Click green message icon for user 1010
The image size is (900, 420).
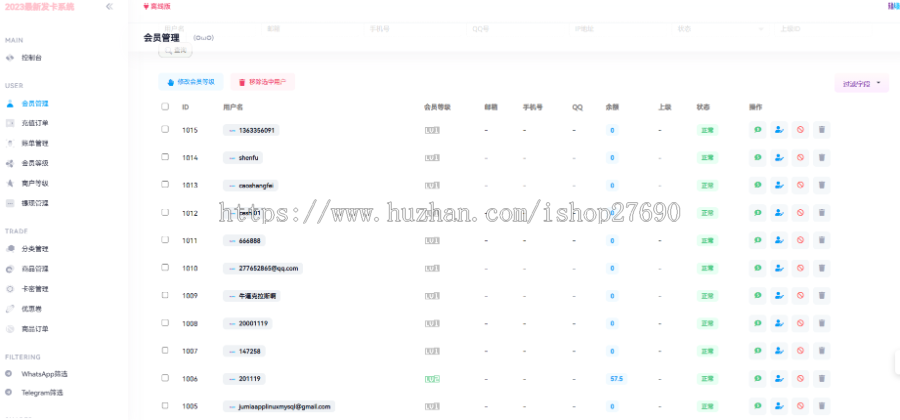[x=758, y=268]
